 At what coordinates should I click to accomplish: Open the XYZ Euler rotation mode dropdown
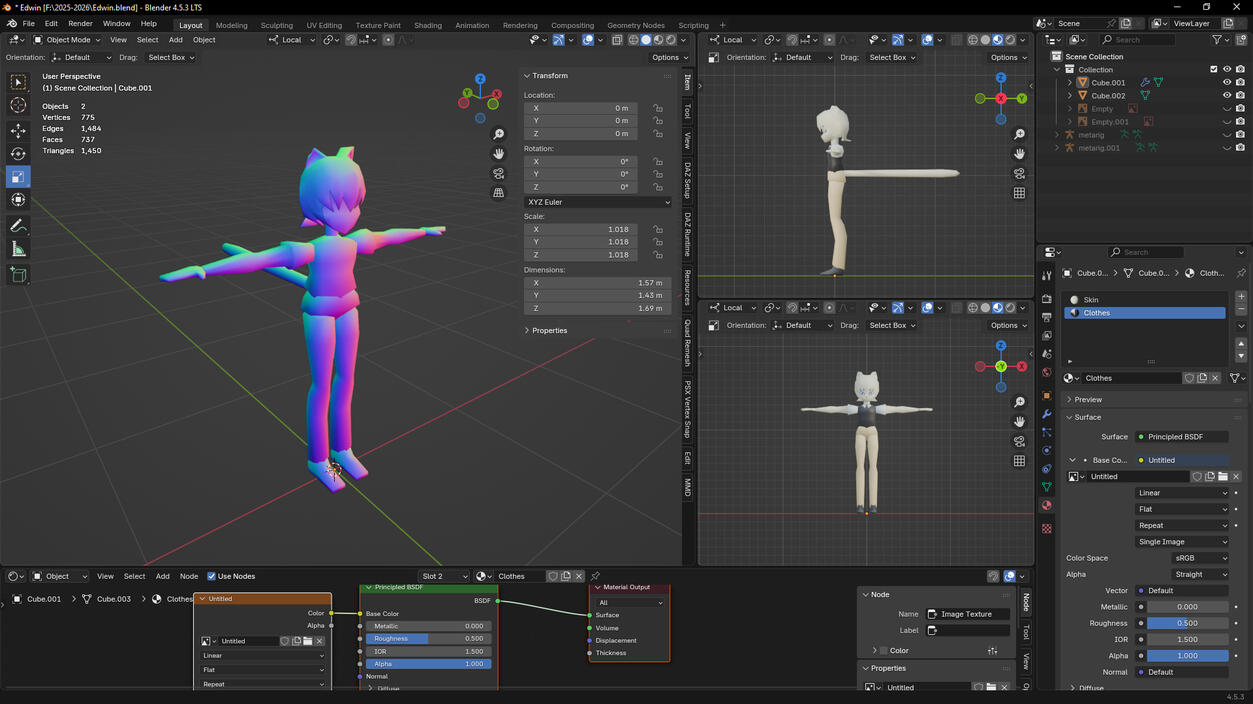point(598,202)
